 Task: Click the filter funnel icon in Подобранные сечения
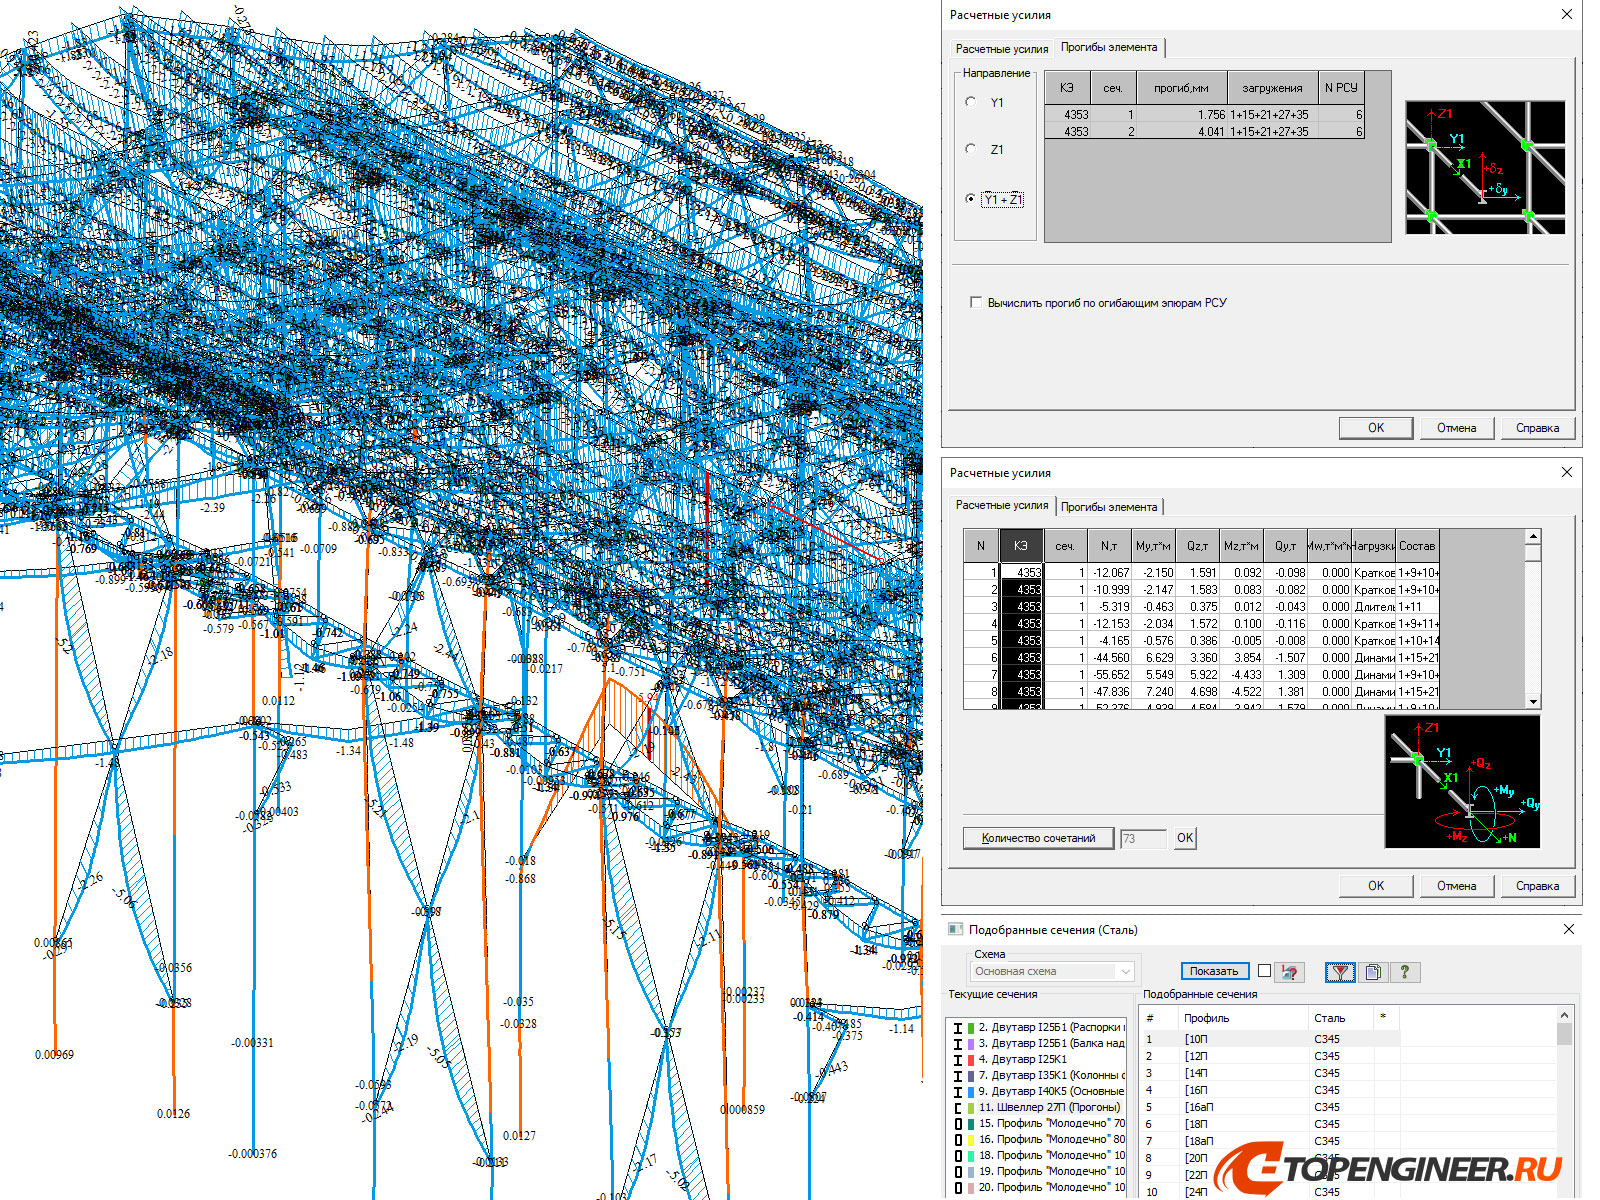pos(1340,972)
